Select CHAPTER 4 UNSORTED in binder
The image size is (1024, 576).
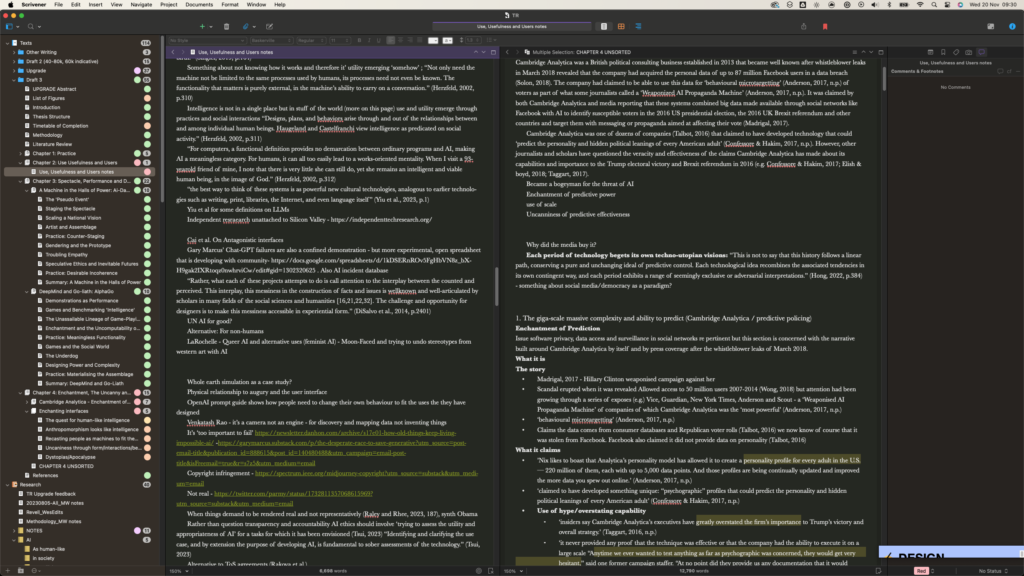66,466
